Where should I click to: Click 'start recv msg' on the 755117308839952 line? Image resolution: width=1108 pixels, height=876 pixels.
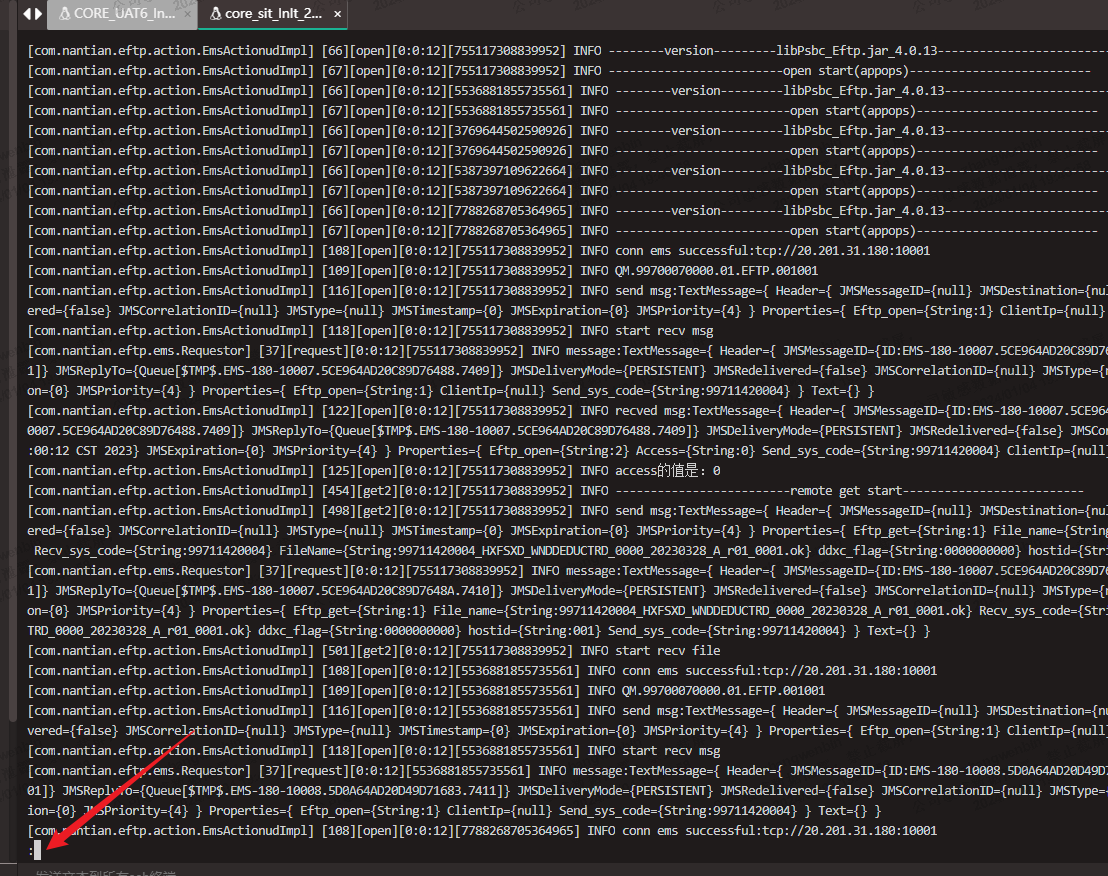click(x=664, y=331)
